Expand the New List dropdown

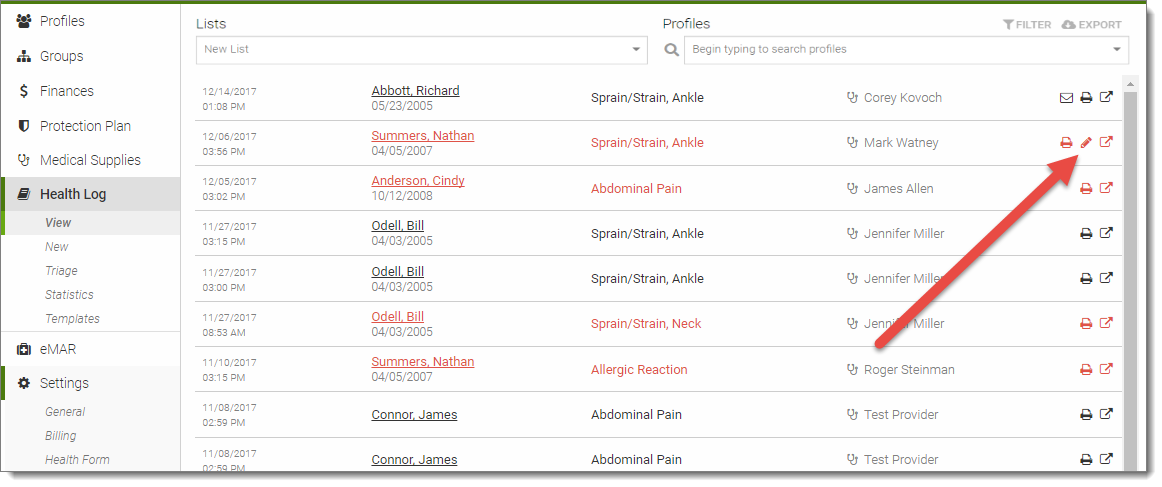click(637, 49)
